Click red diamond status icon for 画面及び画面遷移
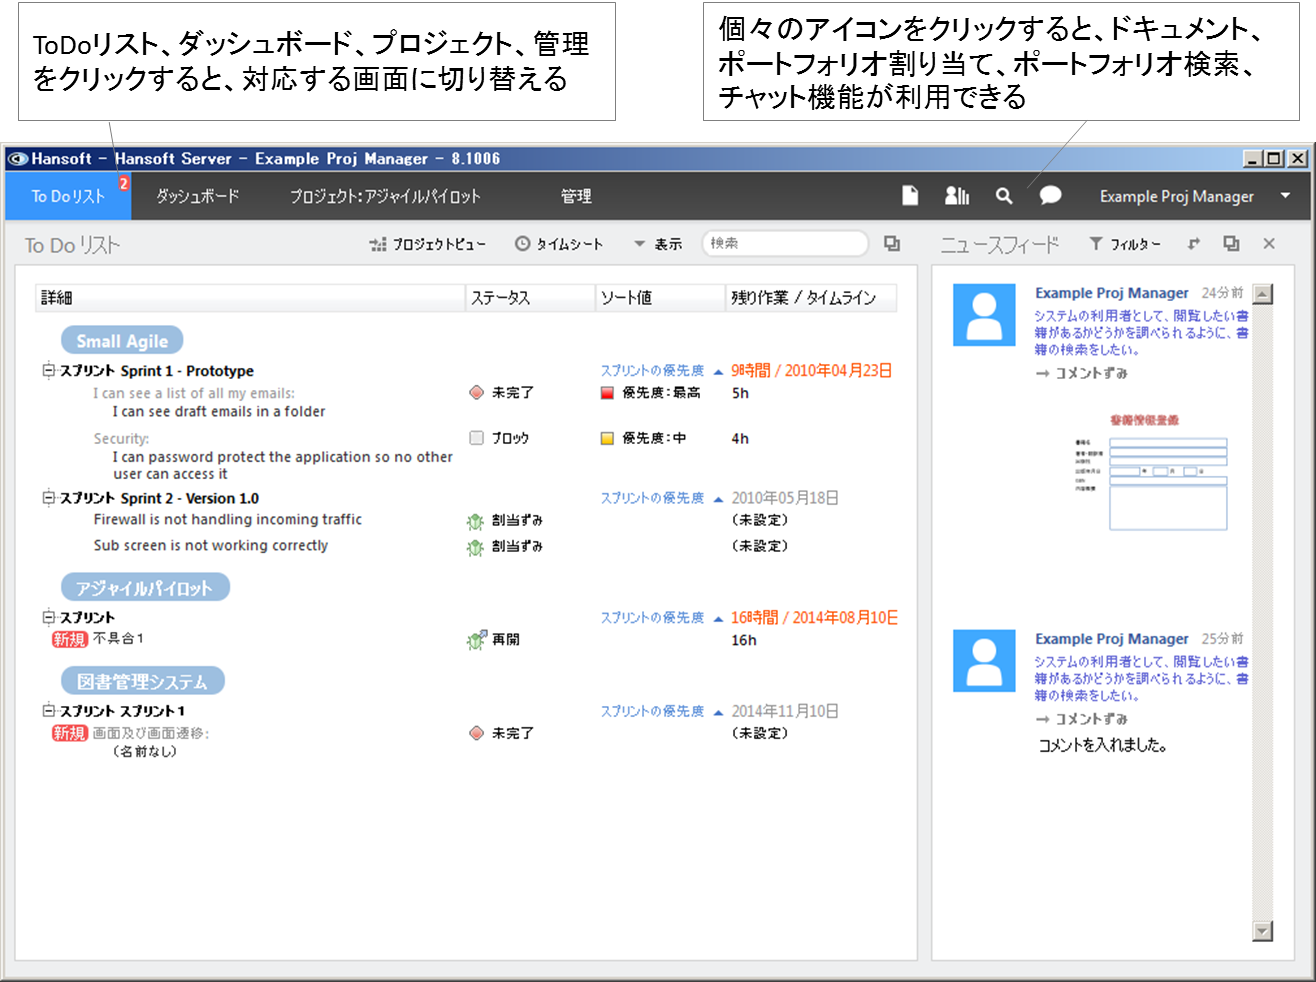This screenshot has height=982, width=1316. (476, 733)
